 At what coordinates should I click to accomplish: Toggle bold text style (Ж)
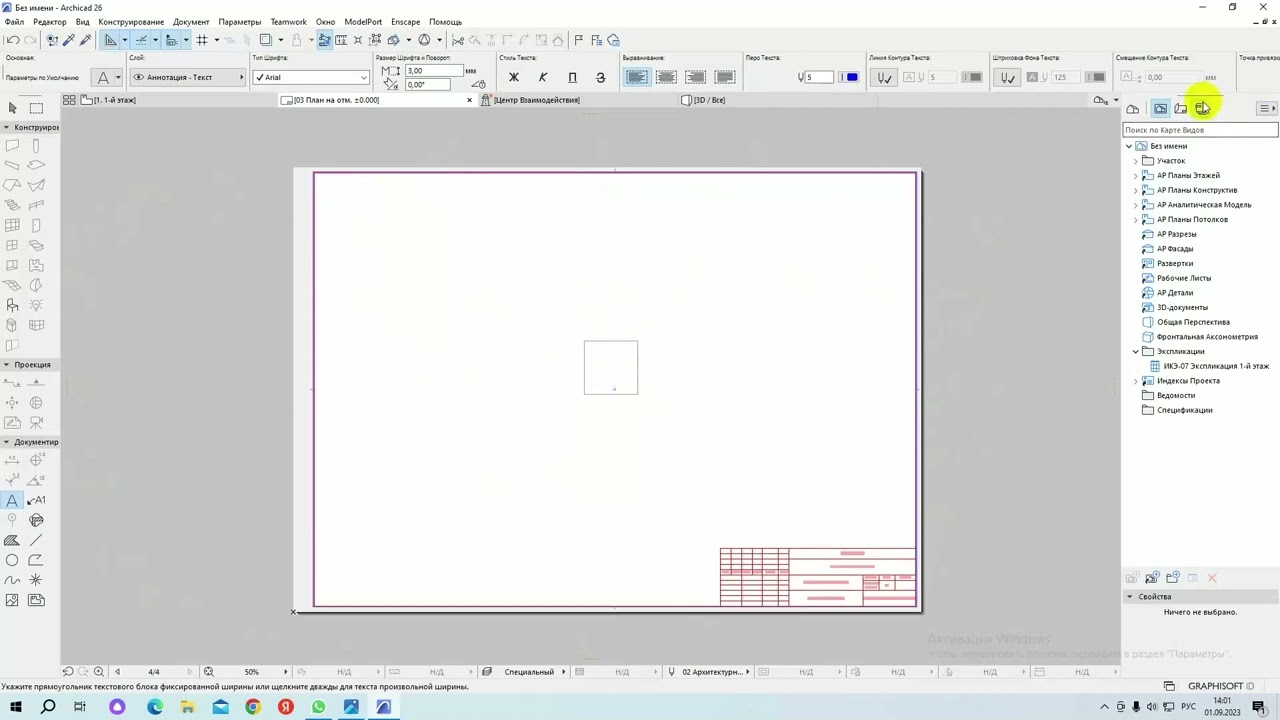click(x=514, y=77)
